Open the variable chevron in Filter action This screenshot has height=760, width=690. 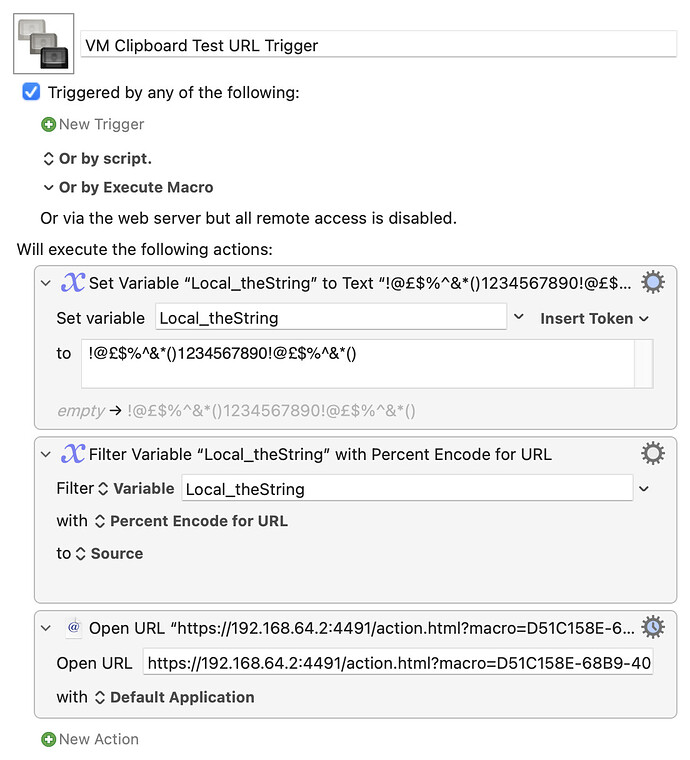coord(644,489)
